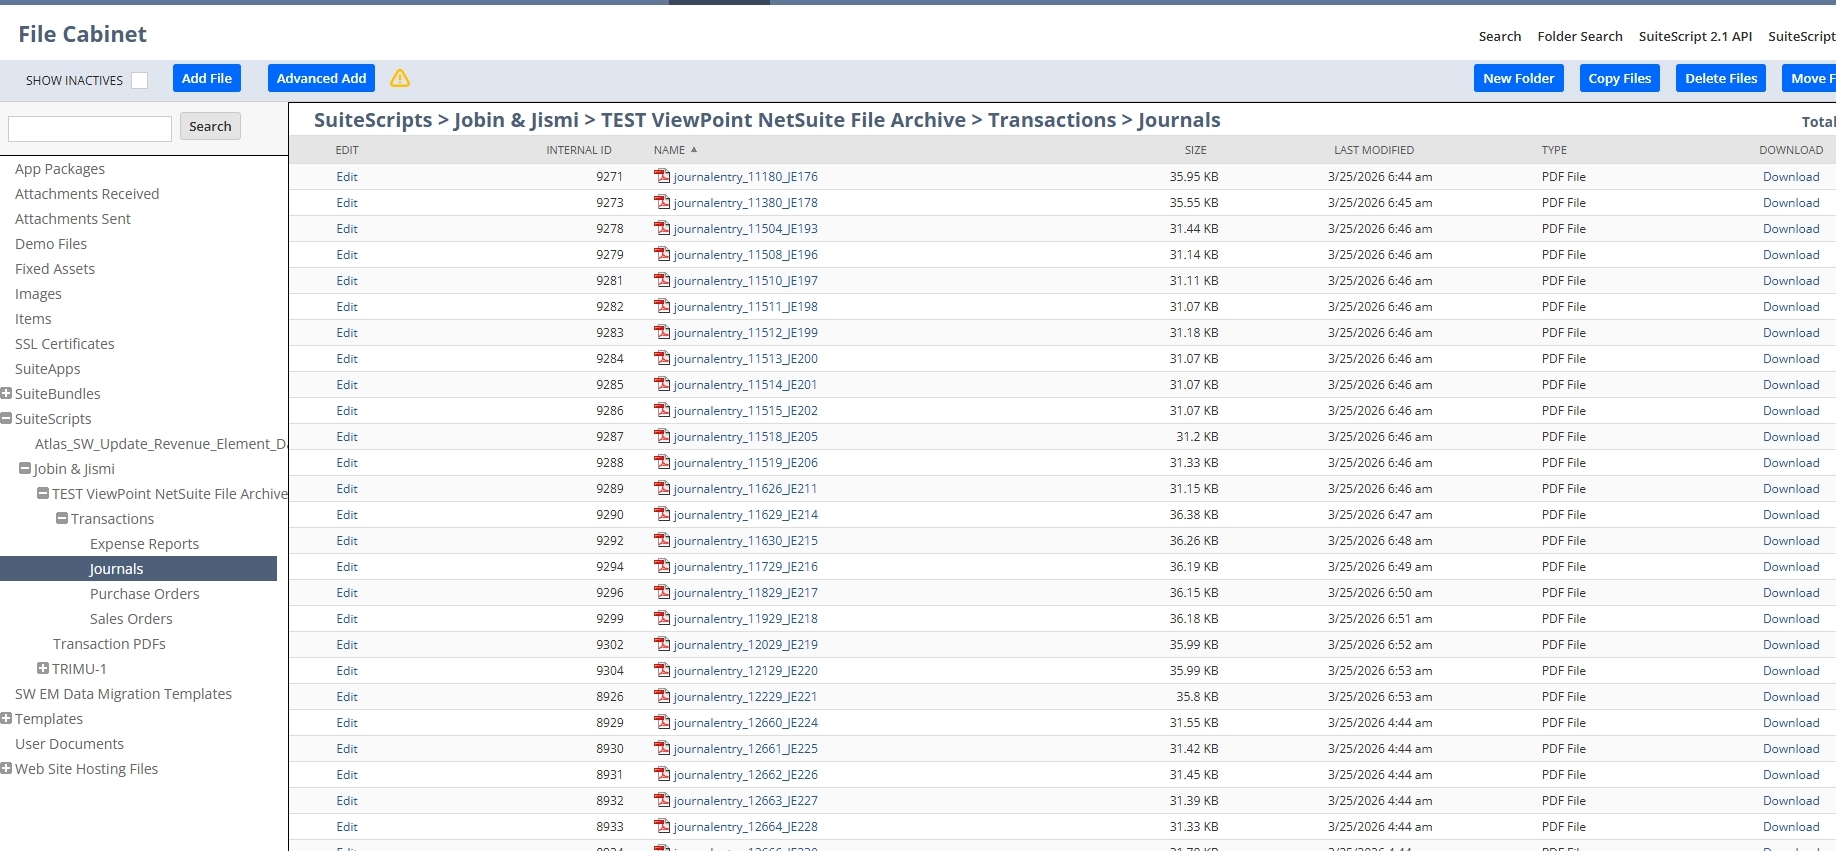The width and height of the screenshot is (1836, 851).
Task: Click PDF icon beside journalentry_12664_JE228
Action: pyautogui.click(x=662, y=826)
